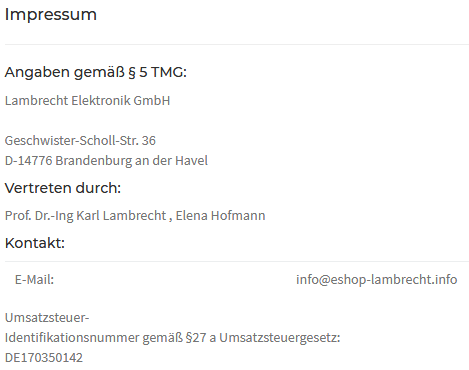
Task: Click the Impressum page heading
Action: pyautogui.click(x=51, y=15)
